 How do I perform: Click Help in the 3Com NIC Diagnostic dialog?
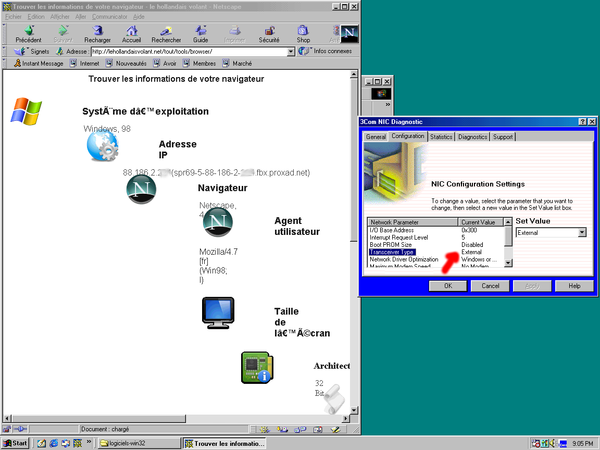click(574, 286)
